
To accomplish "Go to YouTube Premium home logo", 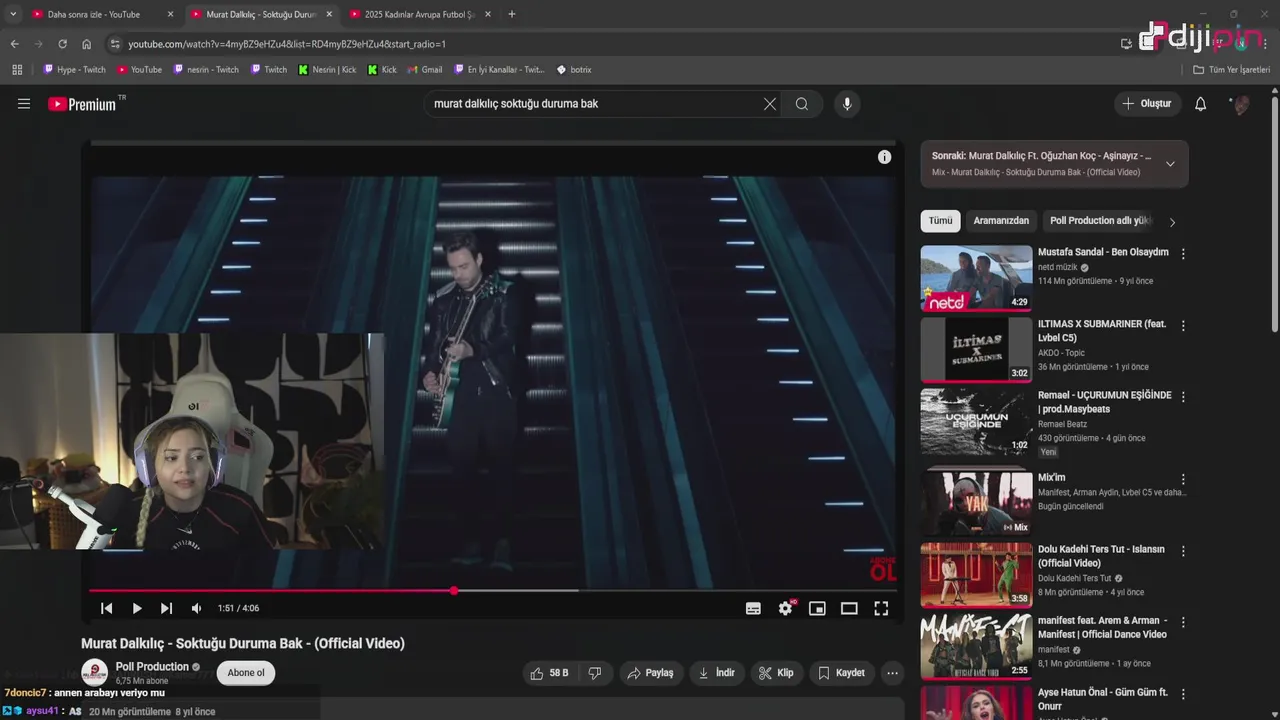I will (x=82, y=104).
